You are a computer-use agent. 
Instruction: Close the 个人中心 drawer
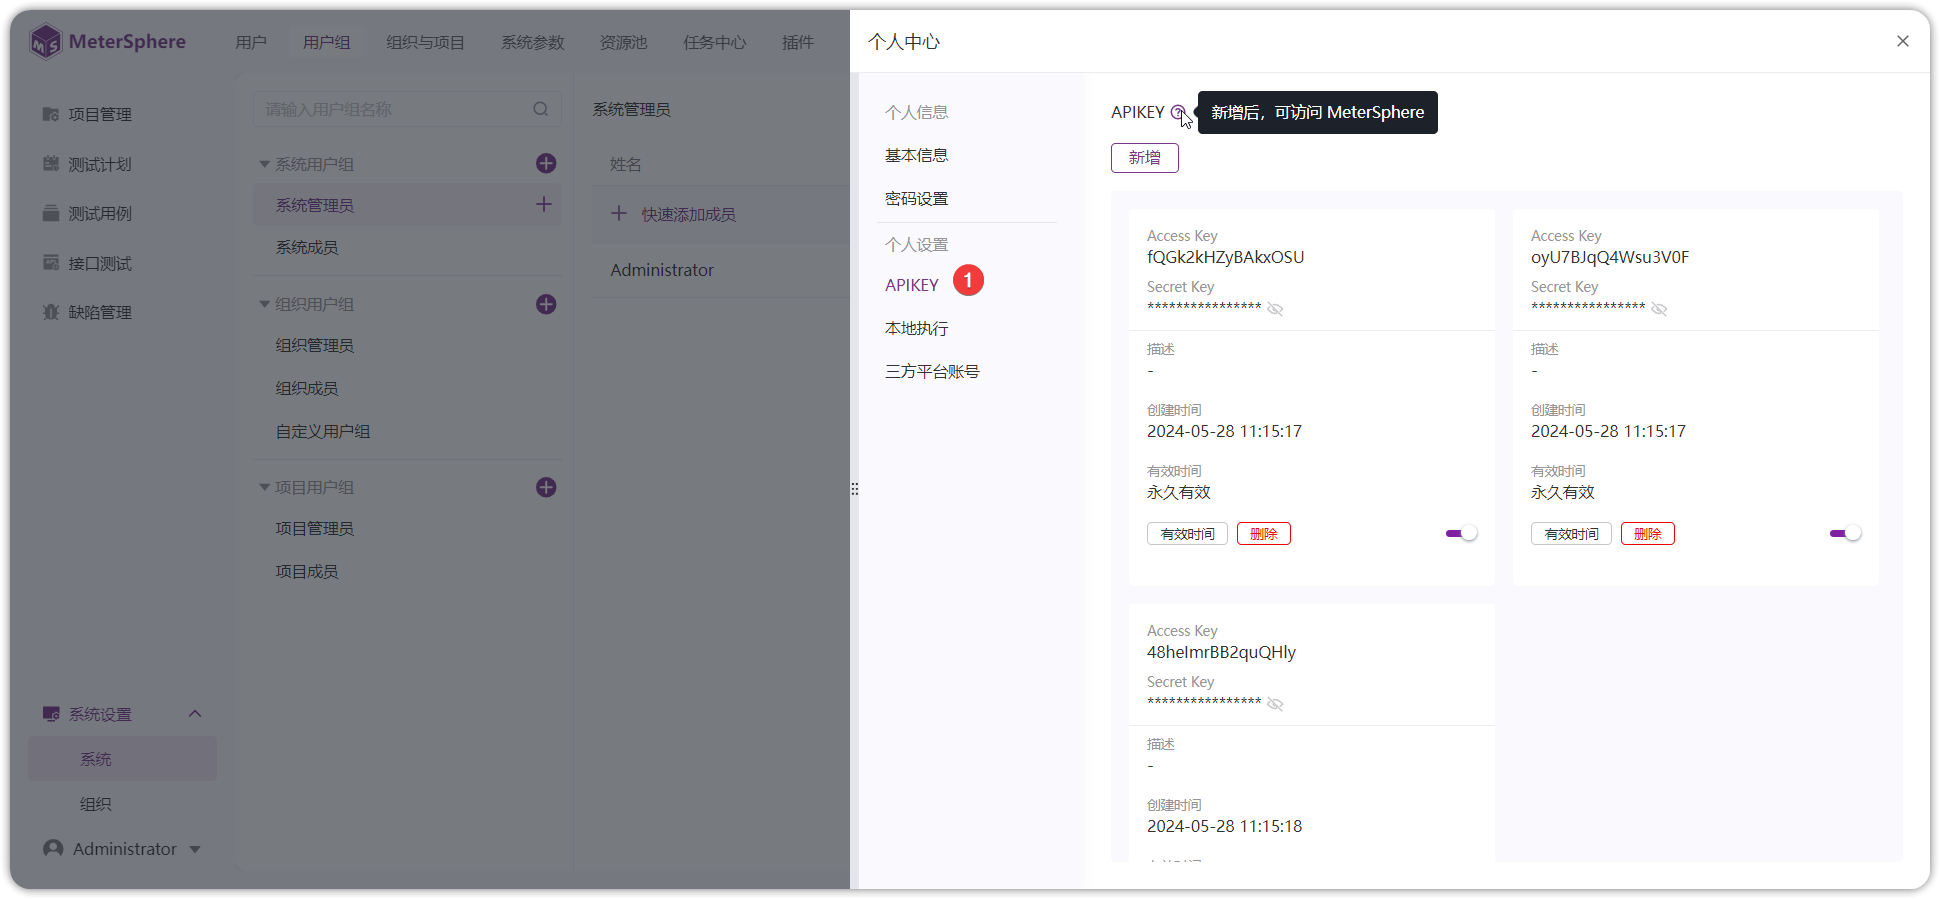point(1903,41)
